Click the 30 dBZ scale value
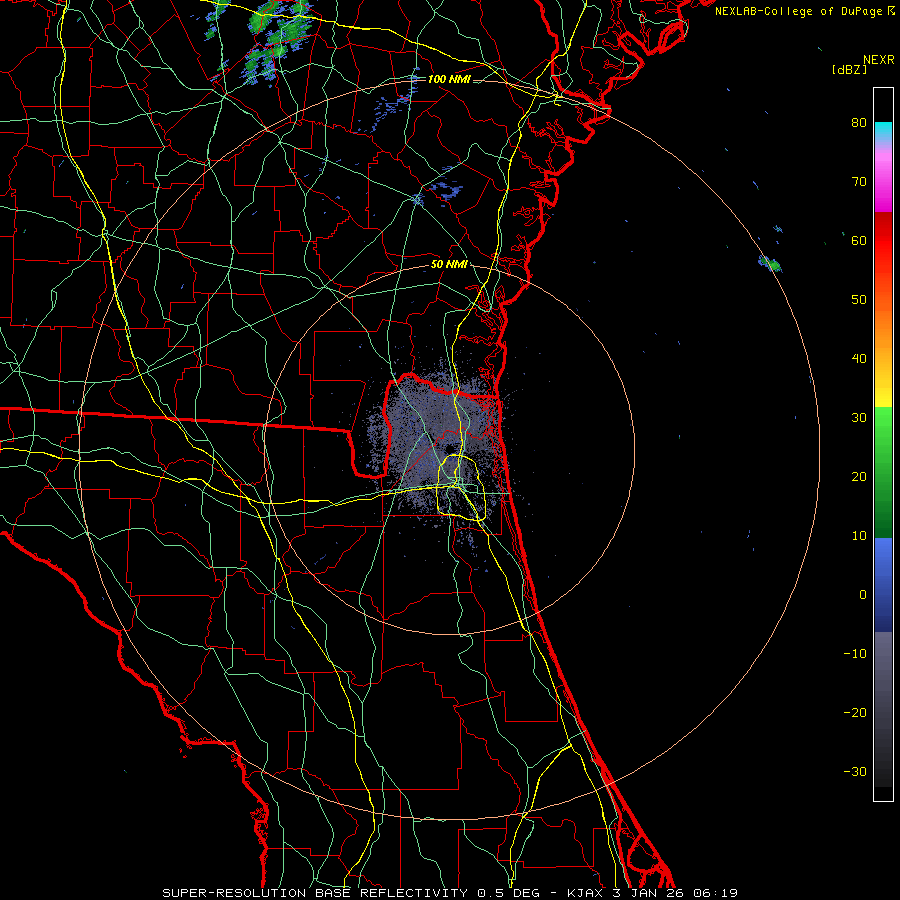Screen dimensions: 900x900 tap(859, 417)
